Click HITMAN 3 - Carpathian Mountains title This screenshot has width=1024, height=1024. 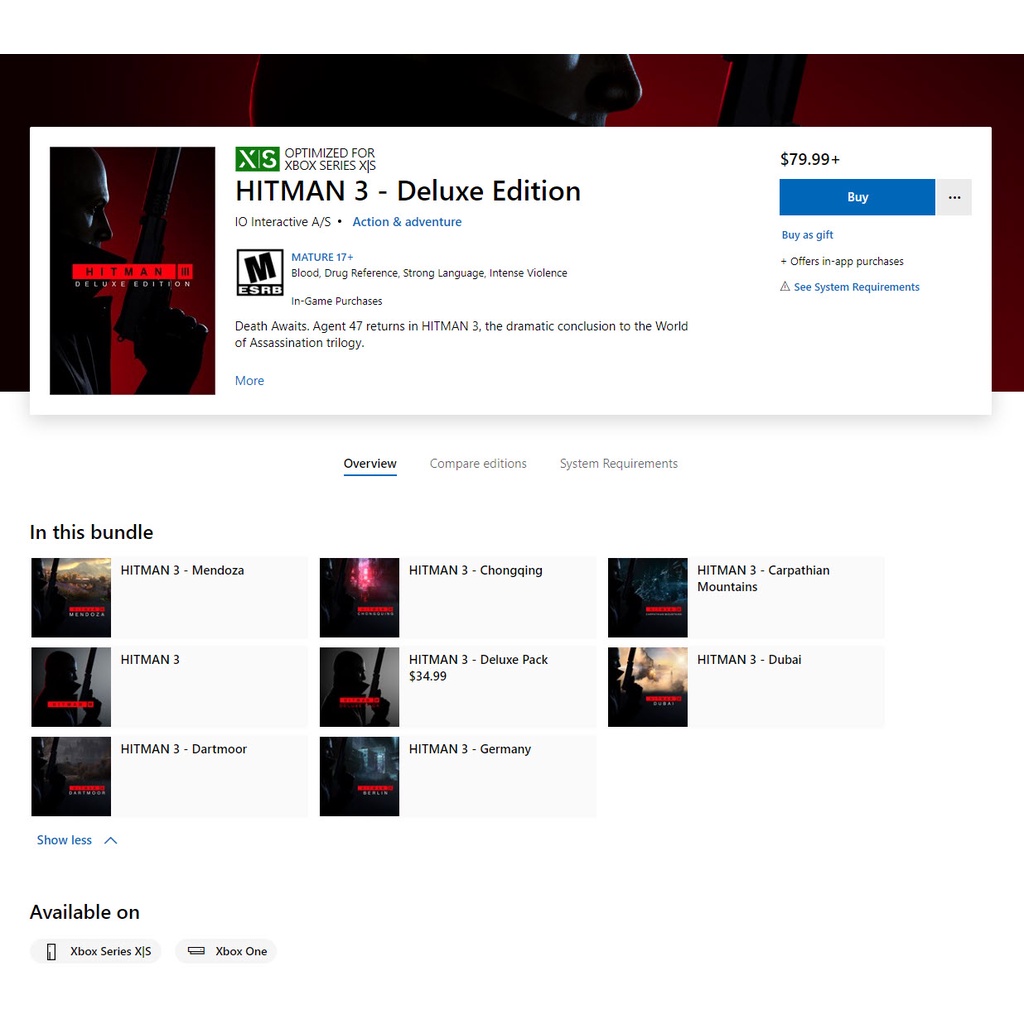tap(763, 578)
